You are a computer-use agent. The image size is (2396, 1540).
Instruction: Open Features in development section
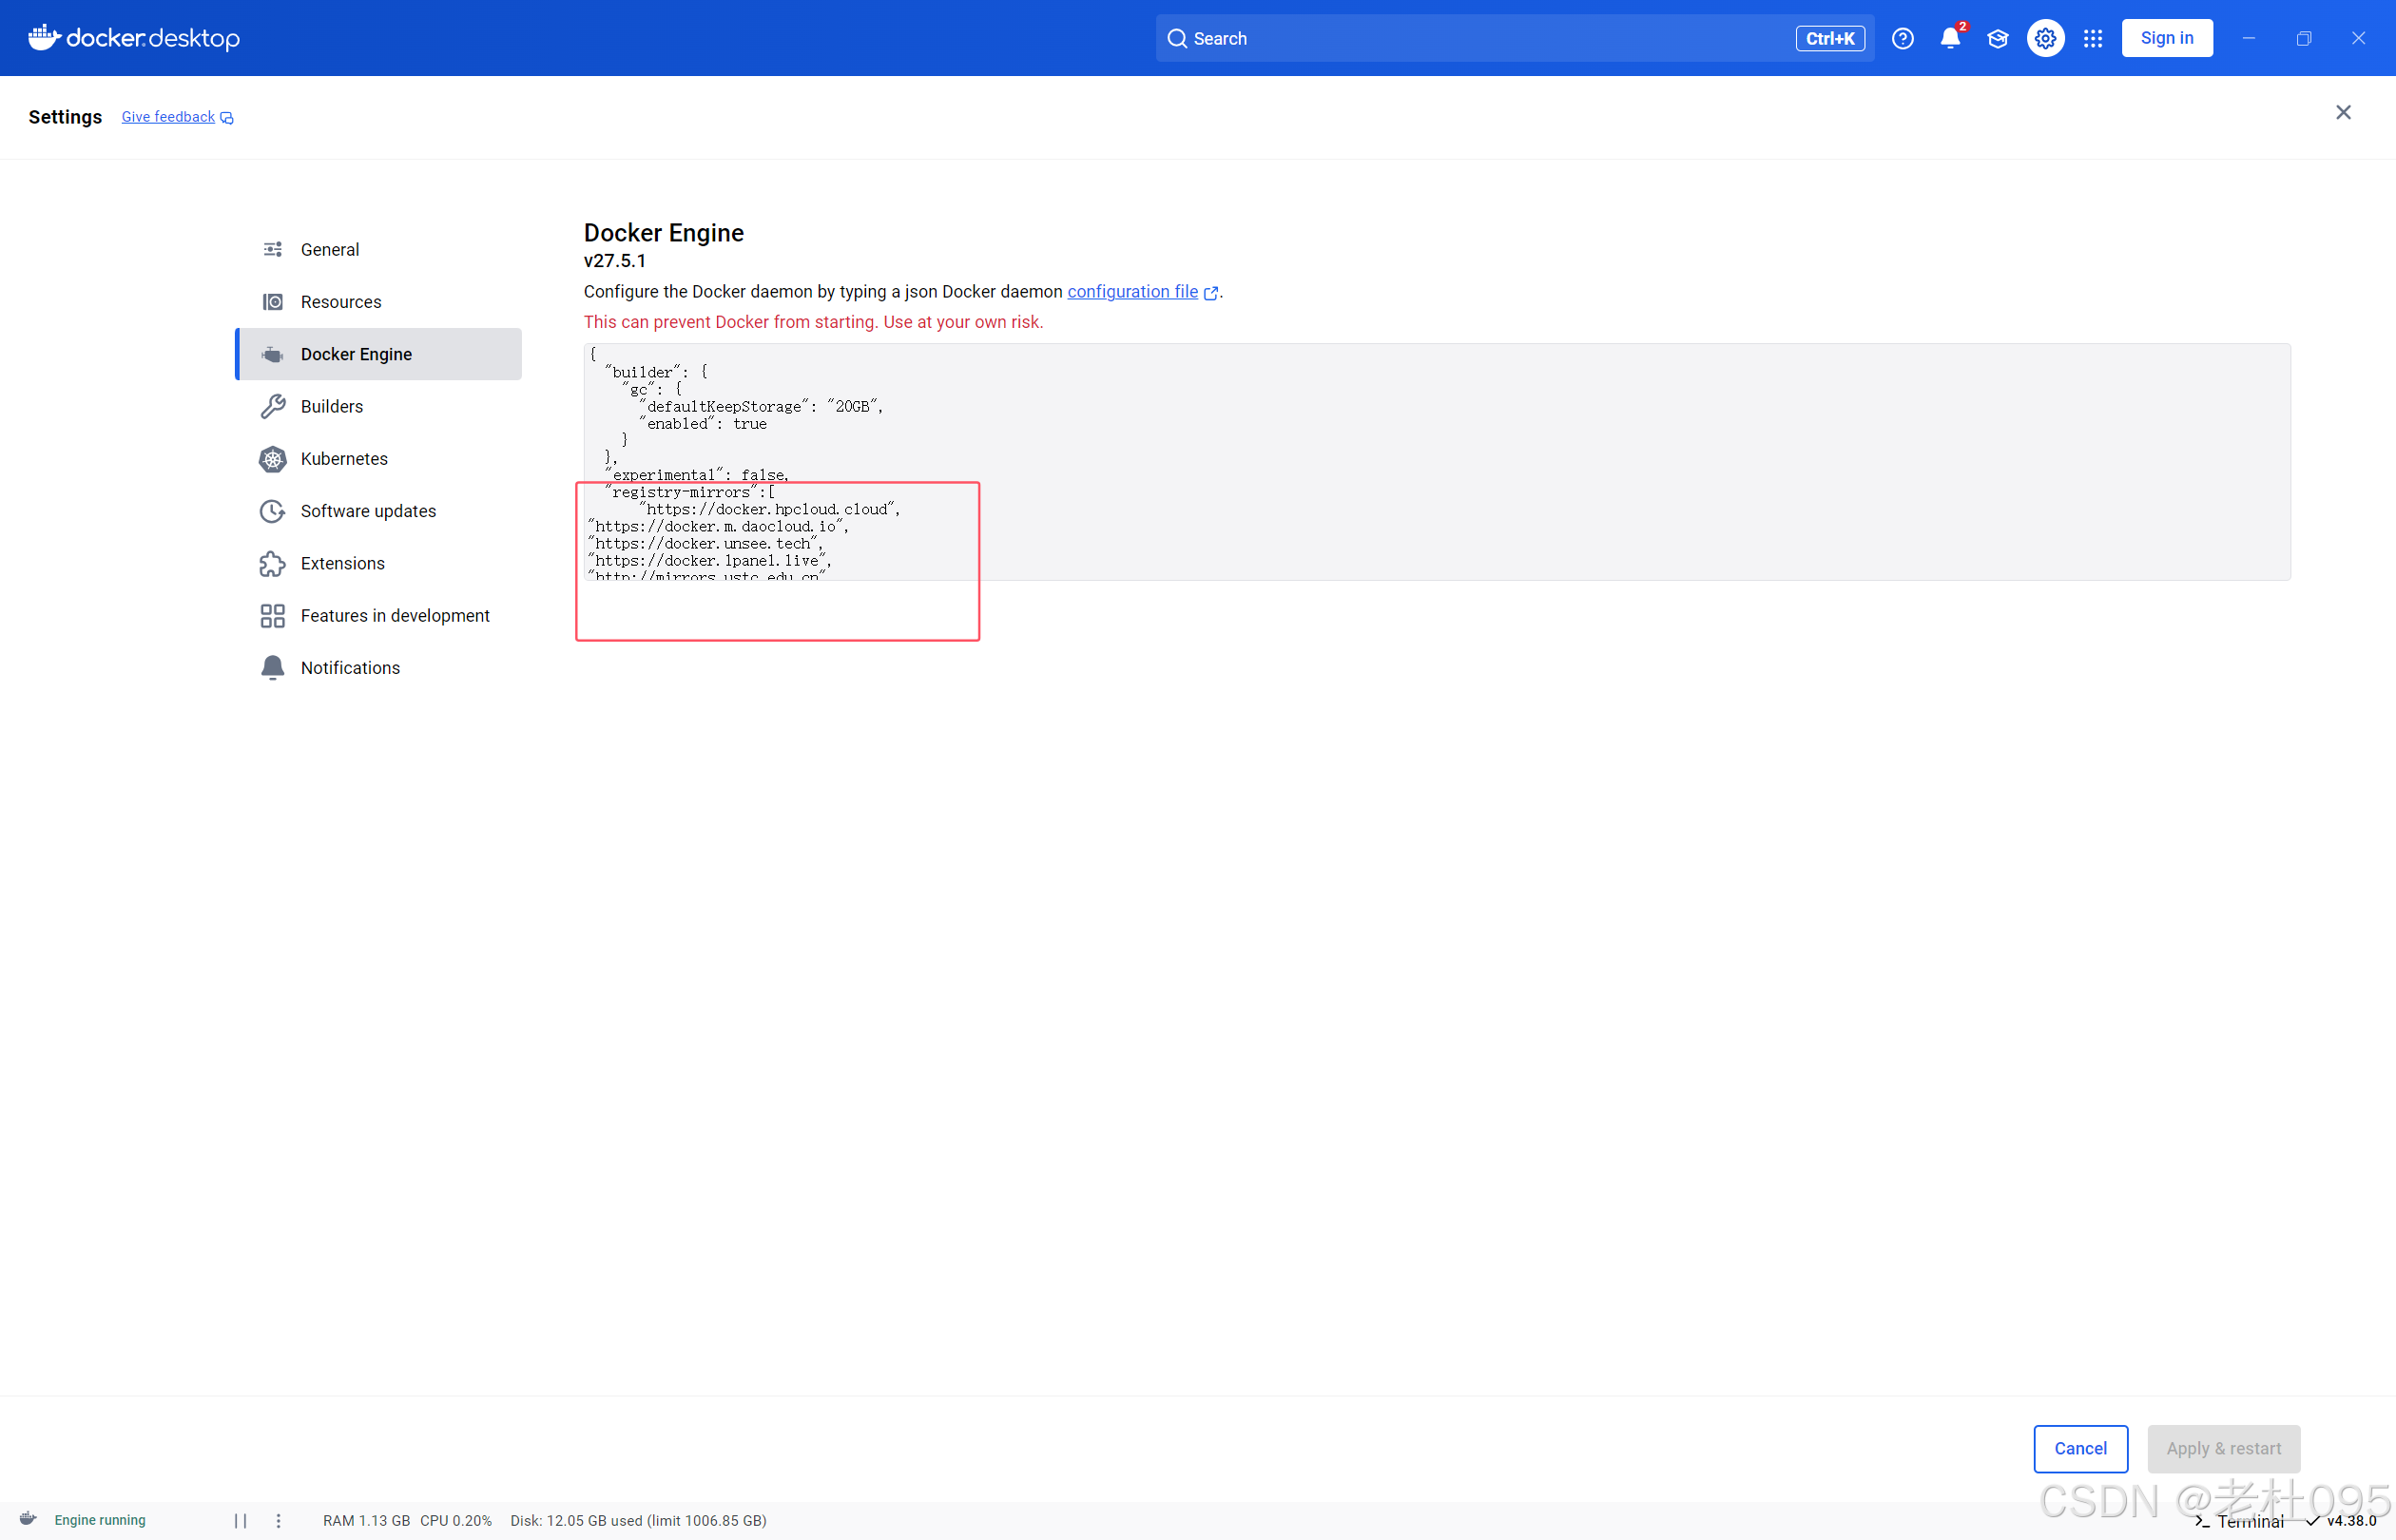(394, 616)
